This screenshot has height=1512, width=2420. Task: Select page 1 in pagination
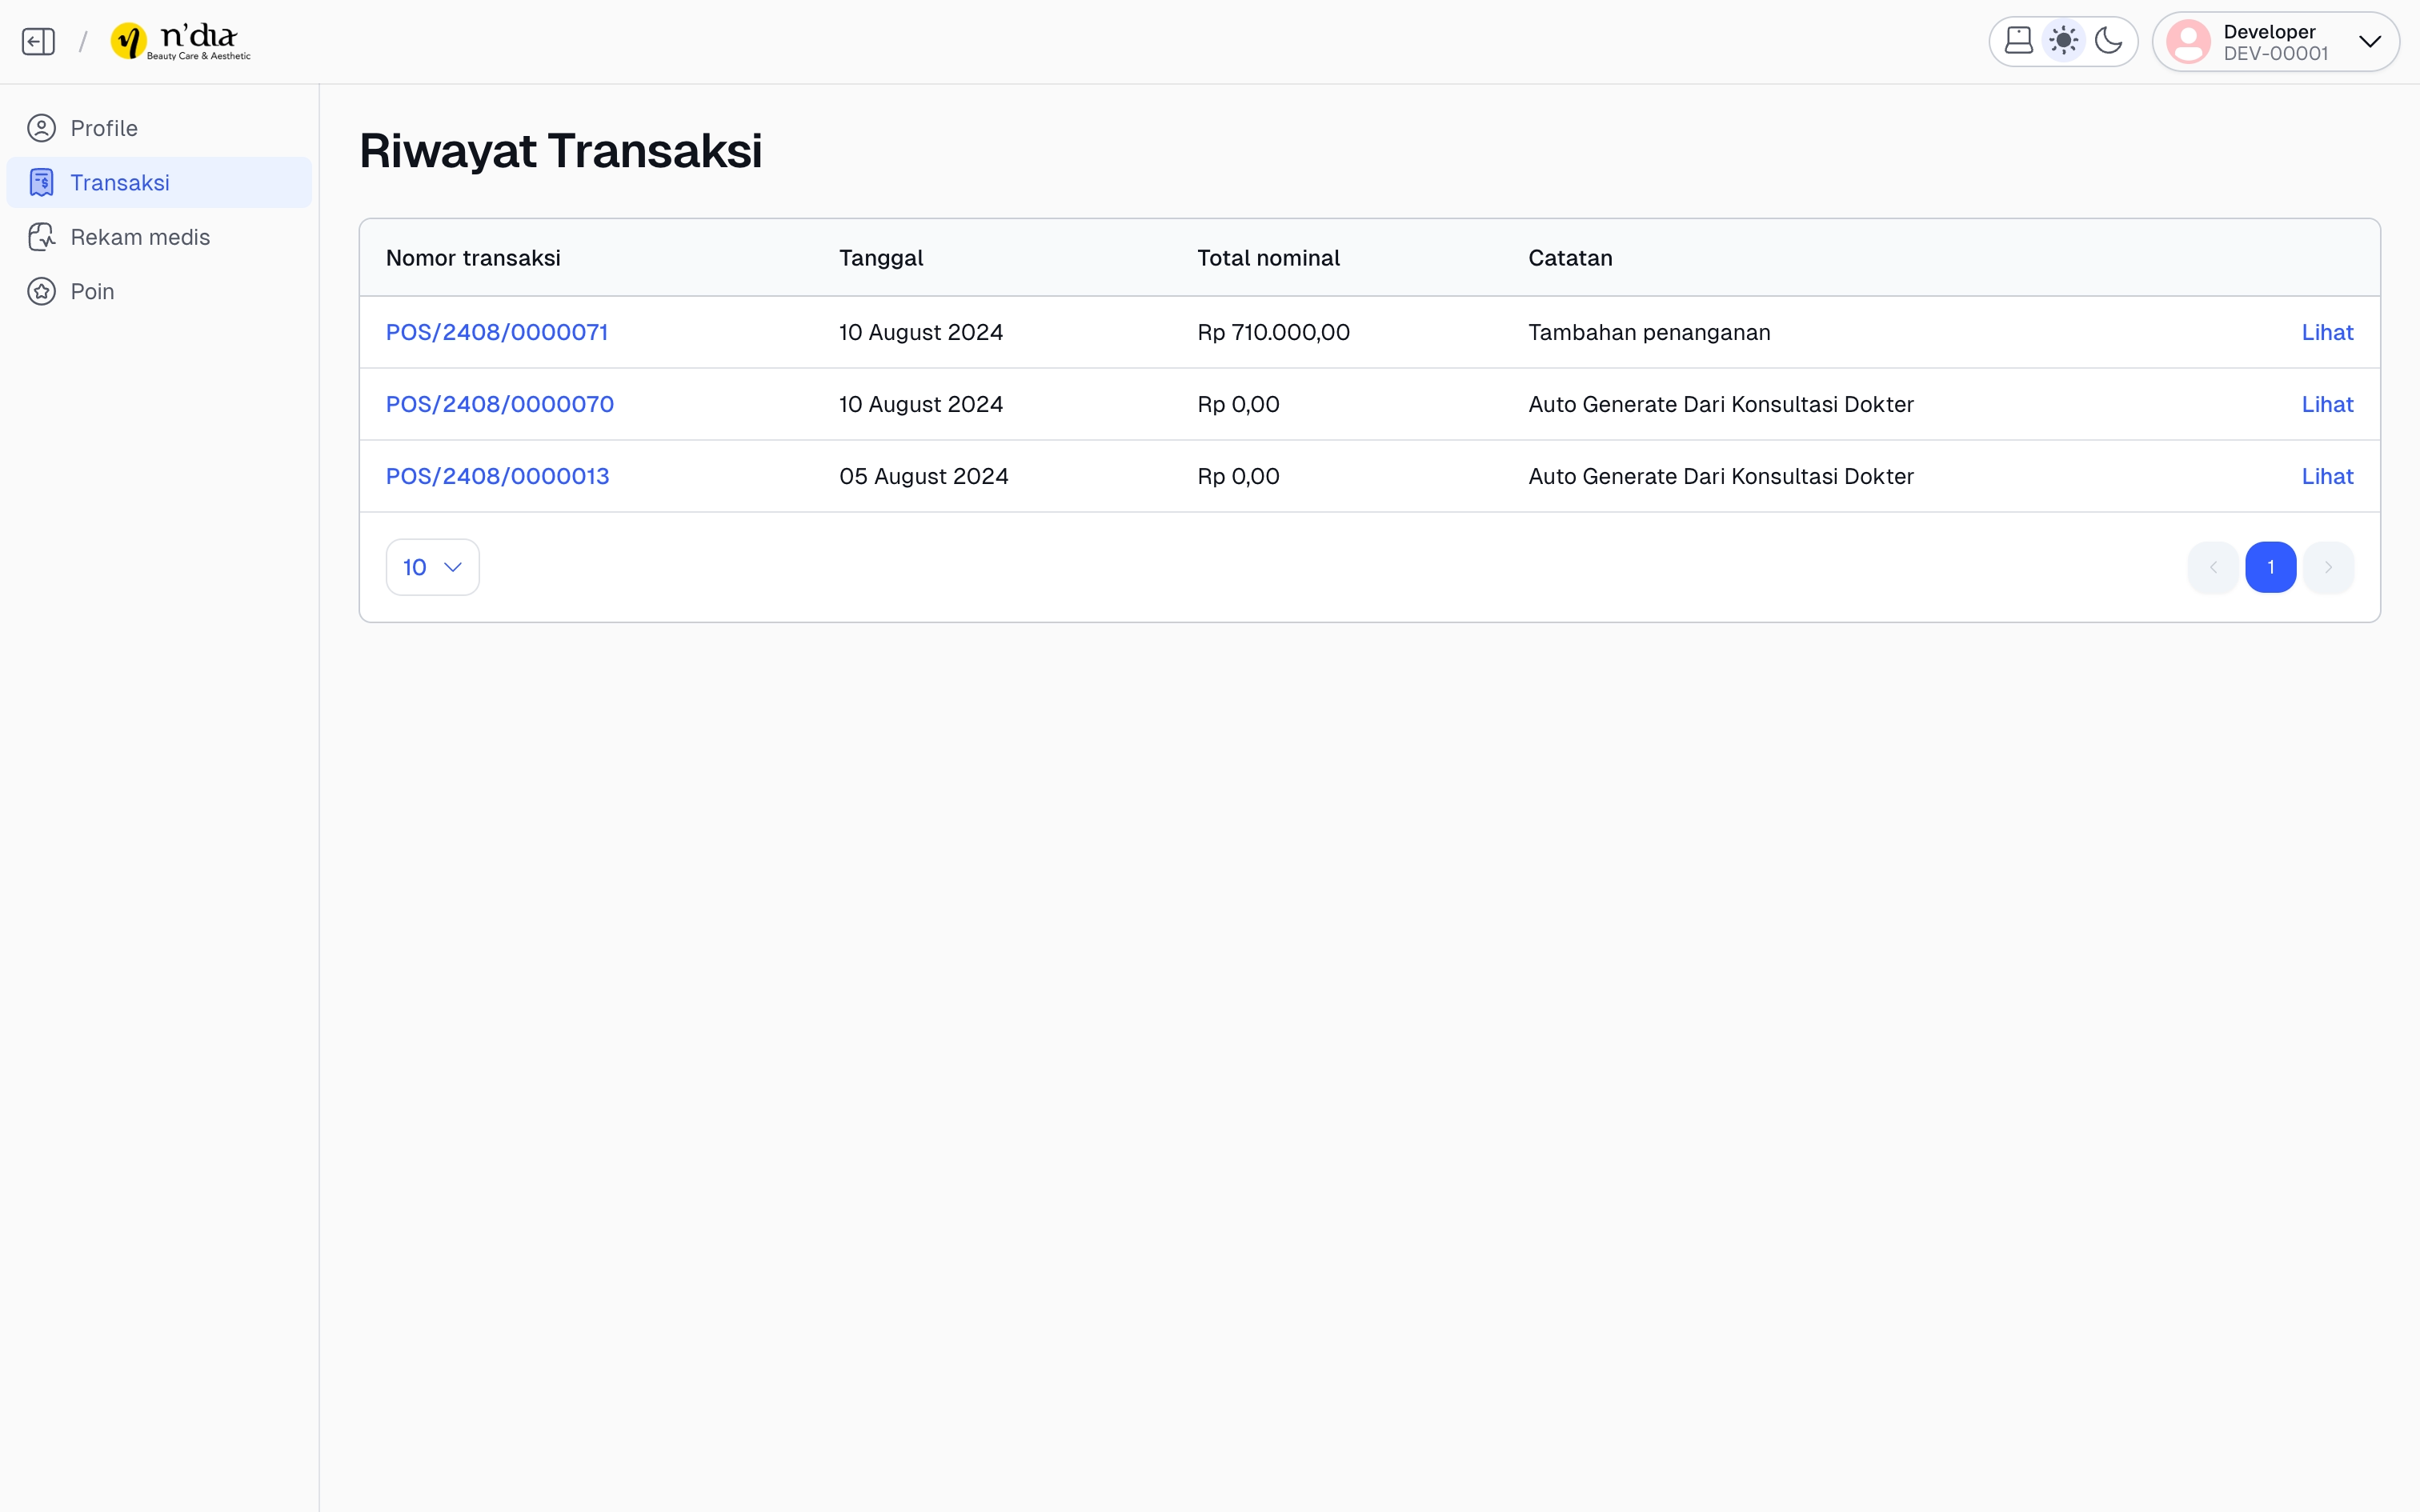click(2271, 567)
